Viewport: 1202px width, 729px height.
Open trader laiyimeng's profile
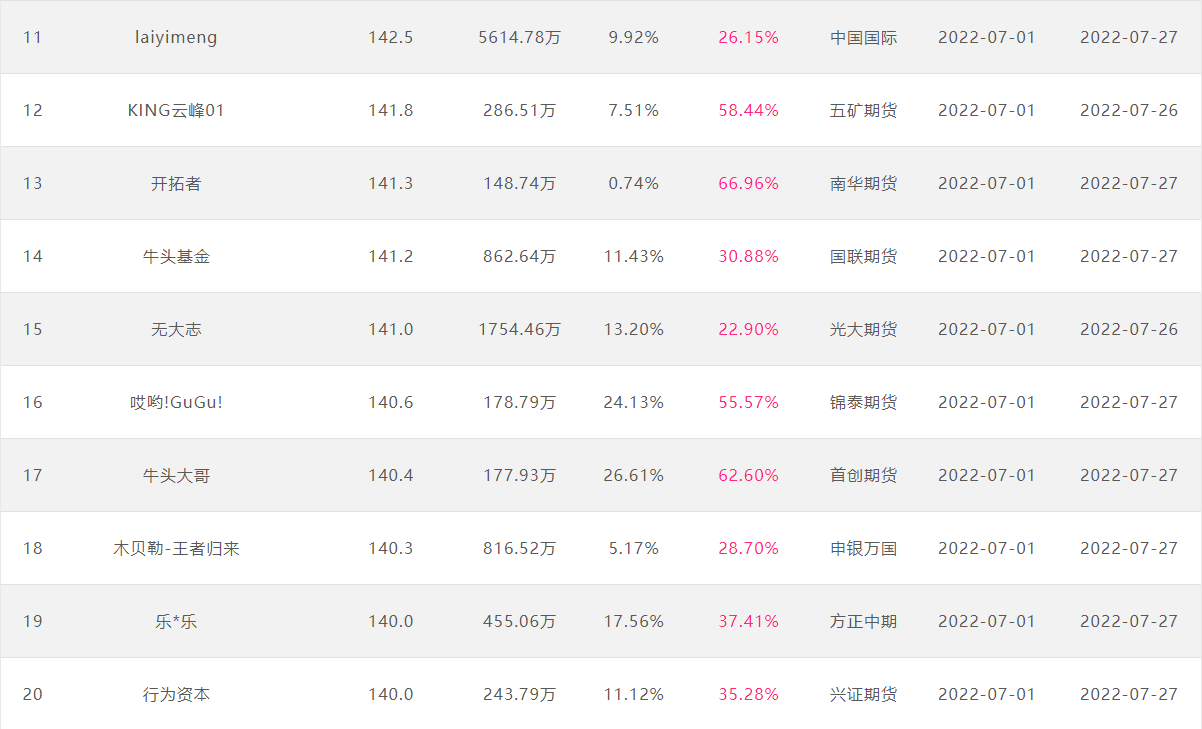(176, 38)
